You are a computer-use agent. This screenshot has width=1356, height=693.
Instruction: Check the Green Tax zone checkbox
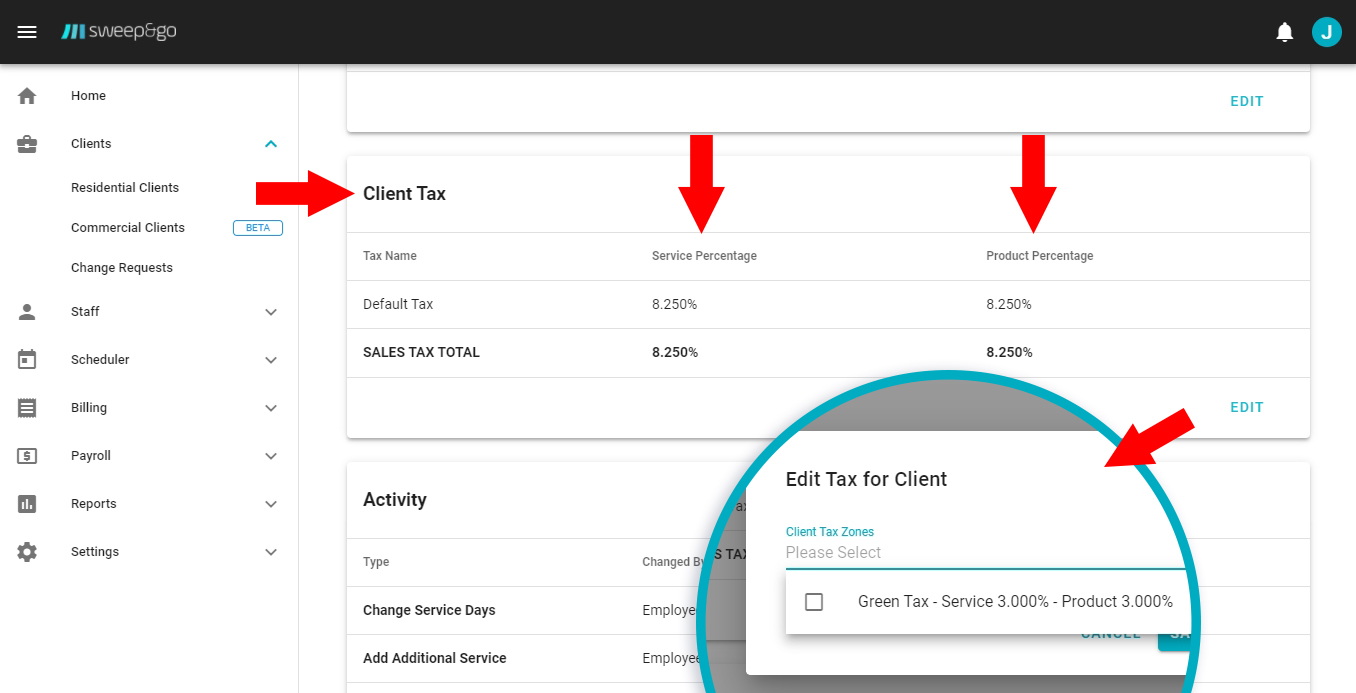click(x=814, y=602)
